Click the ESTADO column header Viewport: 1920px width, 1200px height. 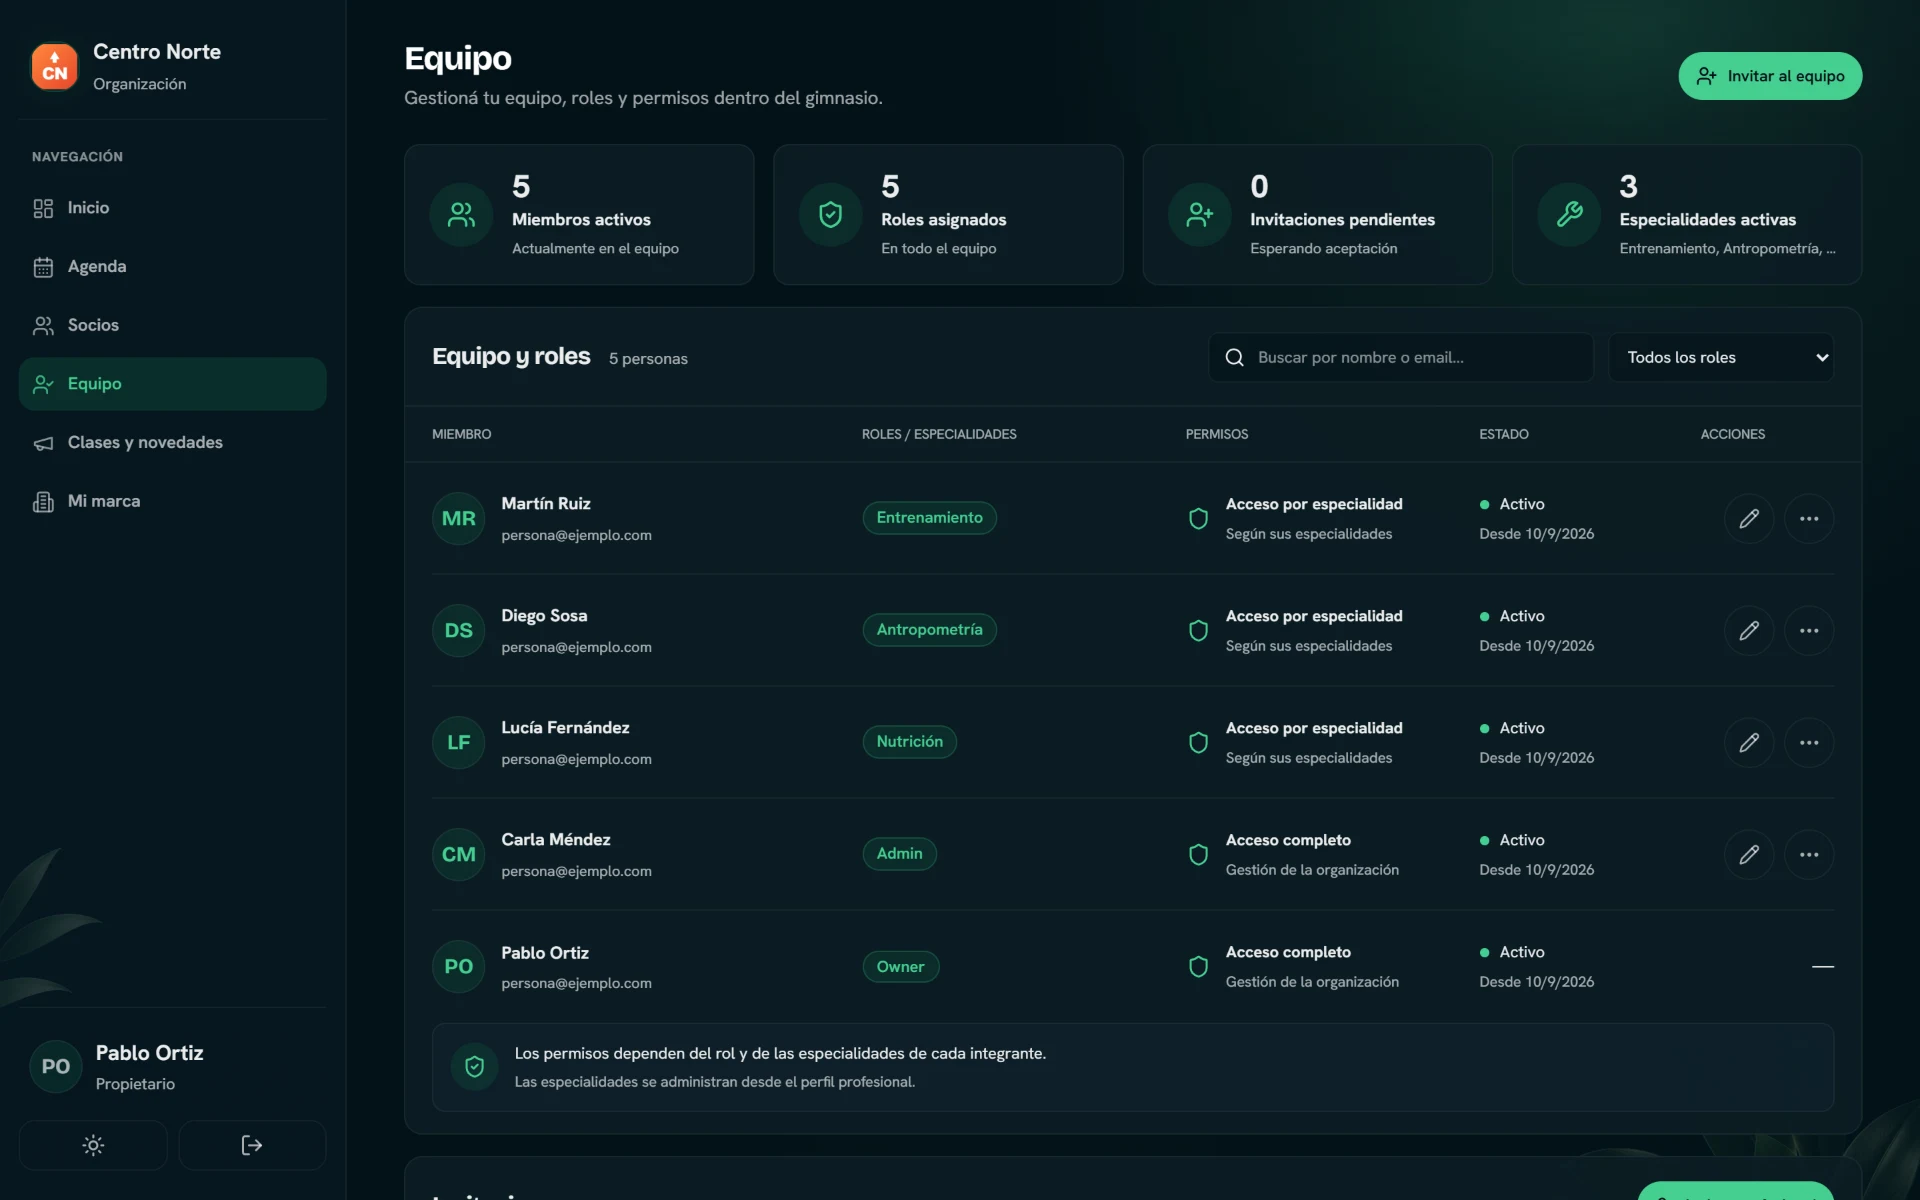[x=1504, y=434]
